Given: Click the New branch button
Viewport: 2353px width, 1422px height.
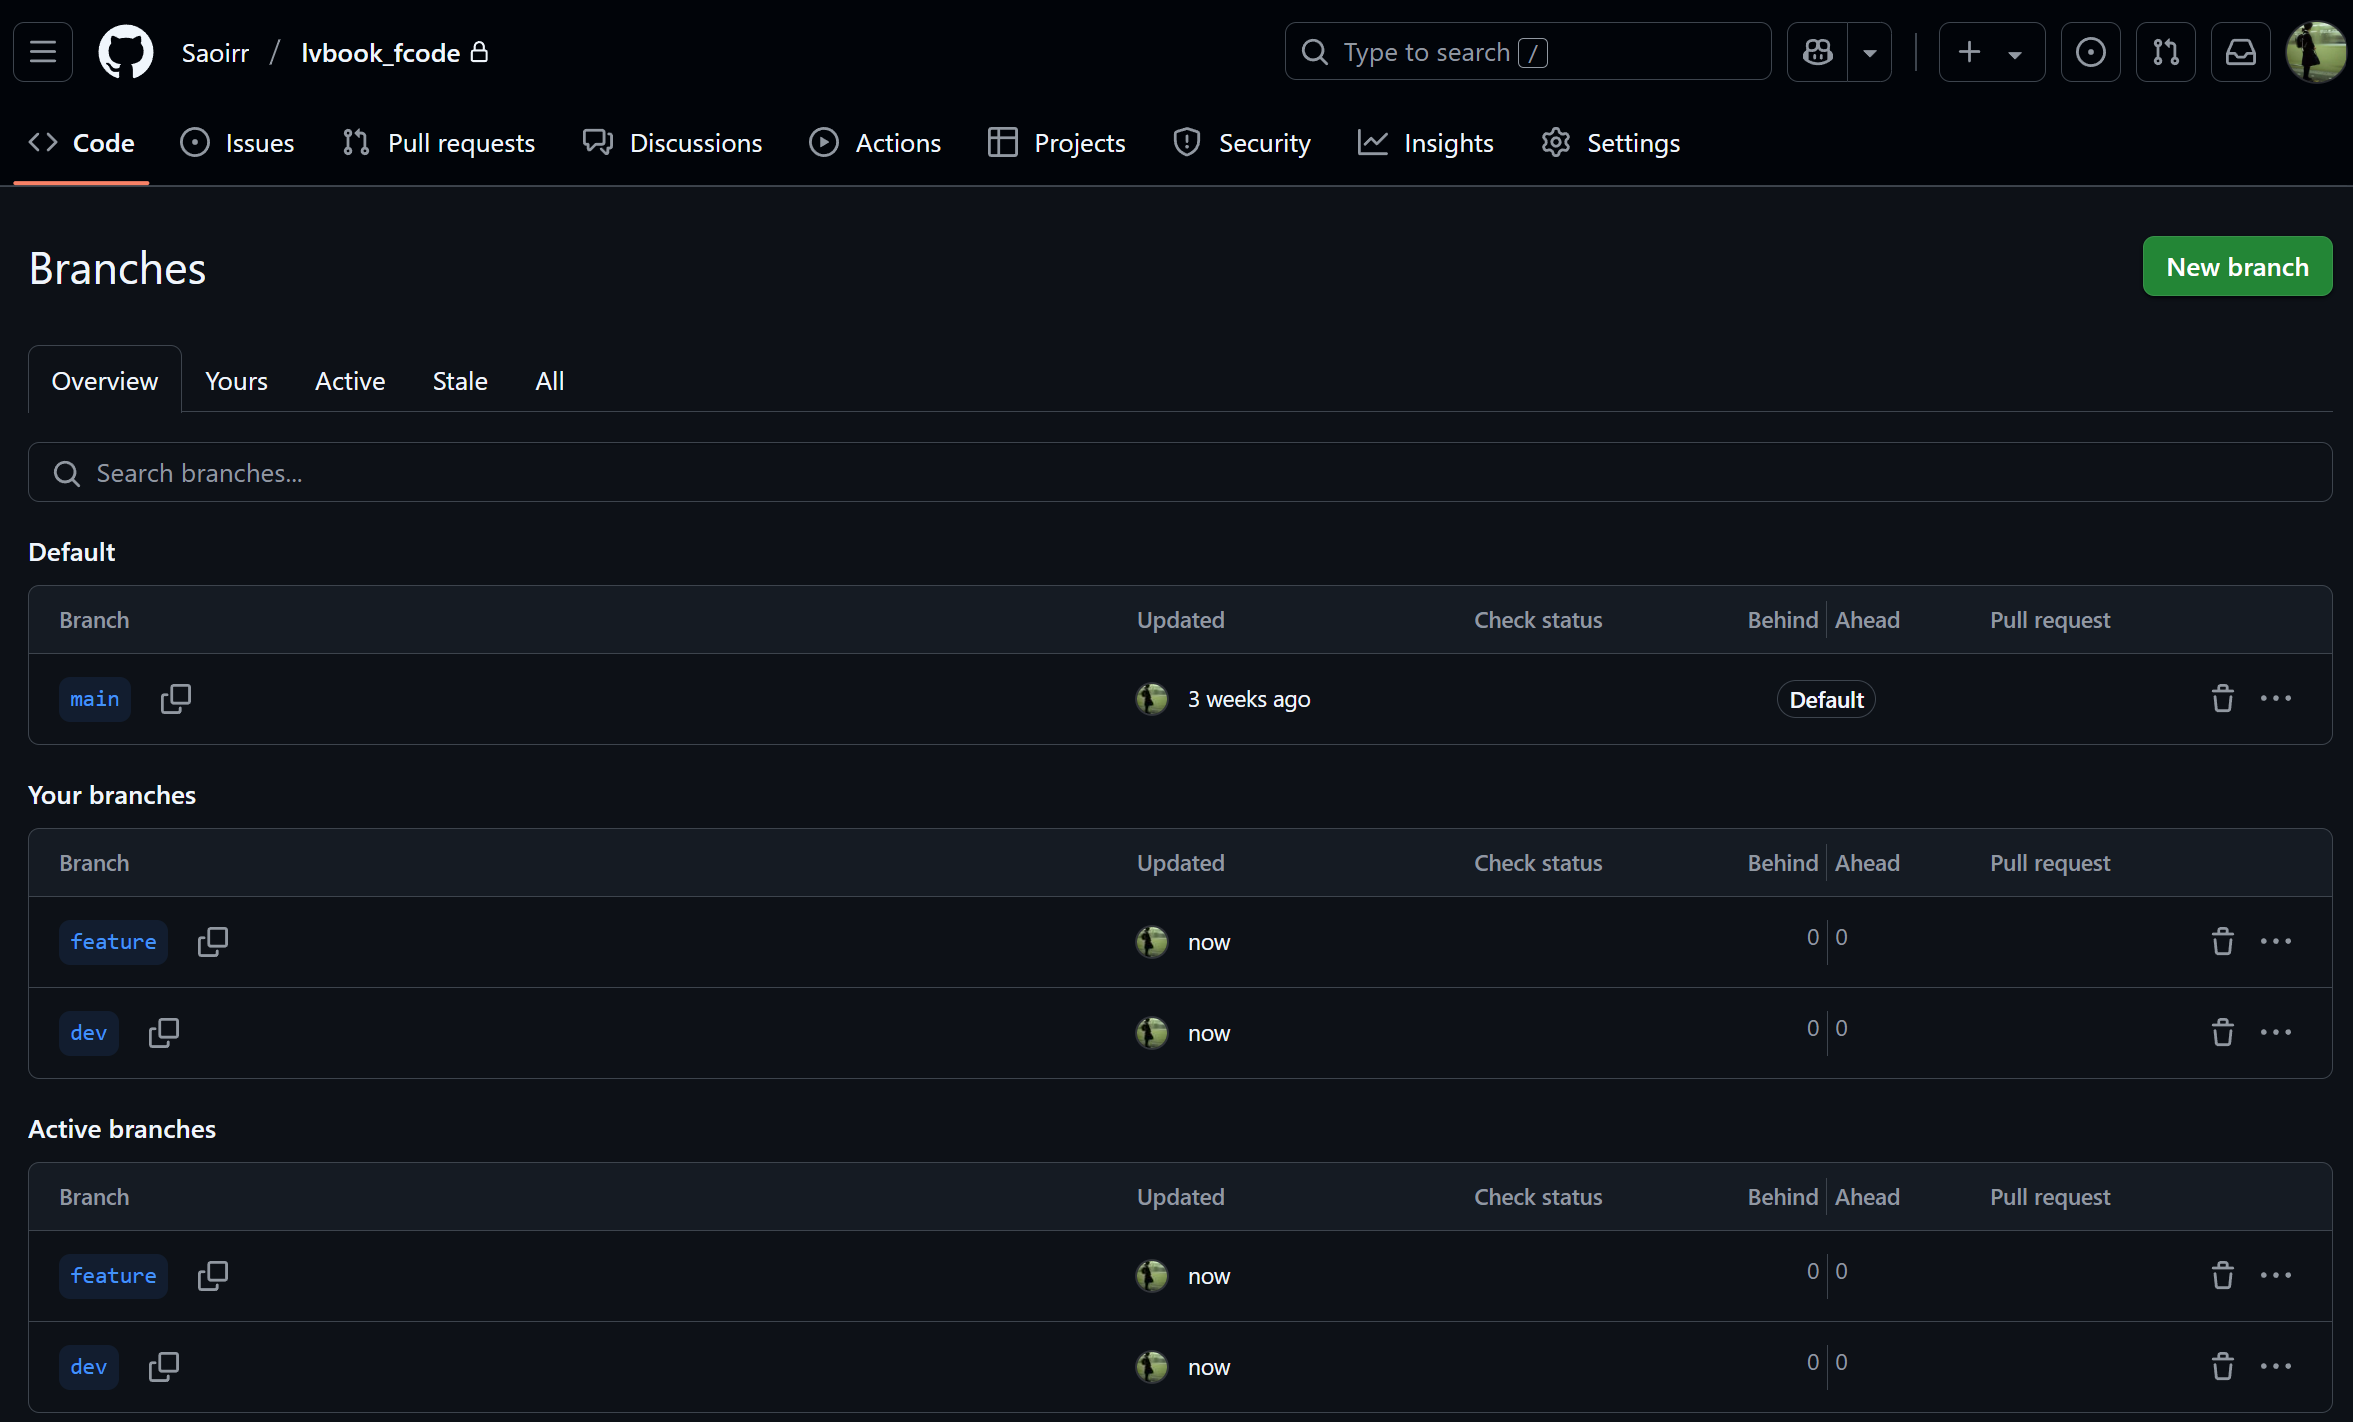Looking at the screenshot, I should click(x=2237, y=267).
